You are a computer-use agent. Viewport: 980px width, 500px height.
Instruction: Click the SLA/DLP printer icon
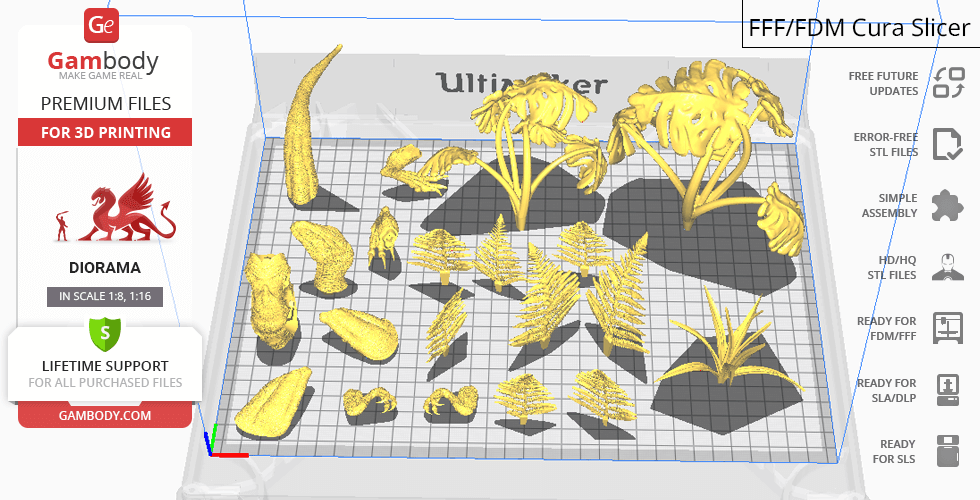(947, 389)
